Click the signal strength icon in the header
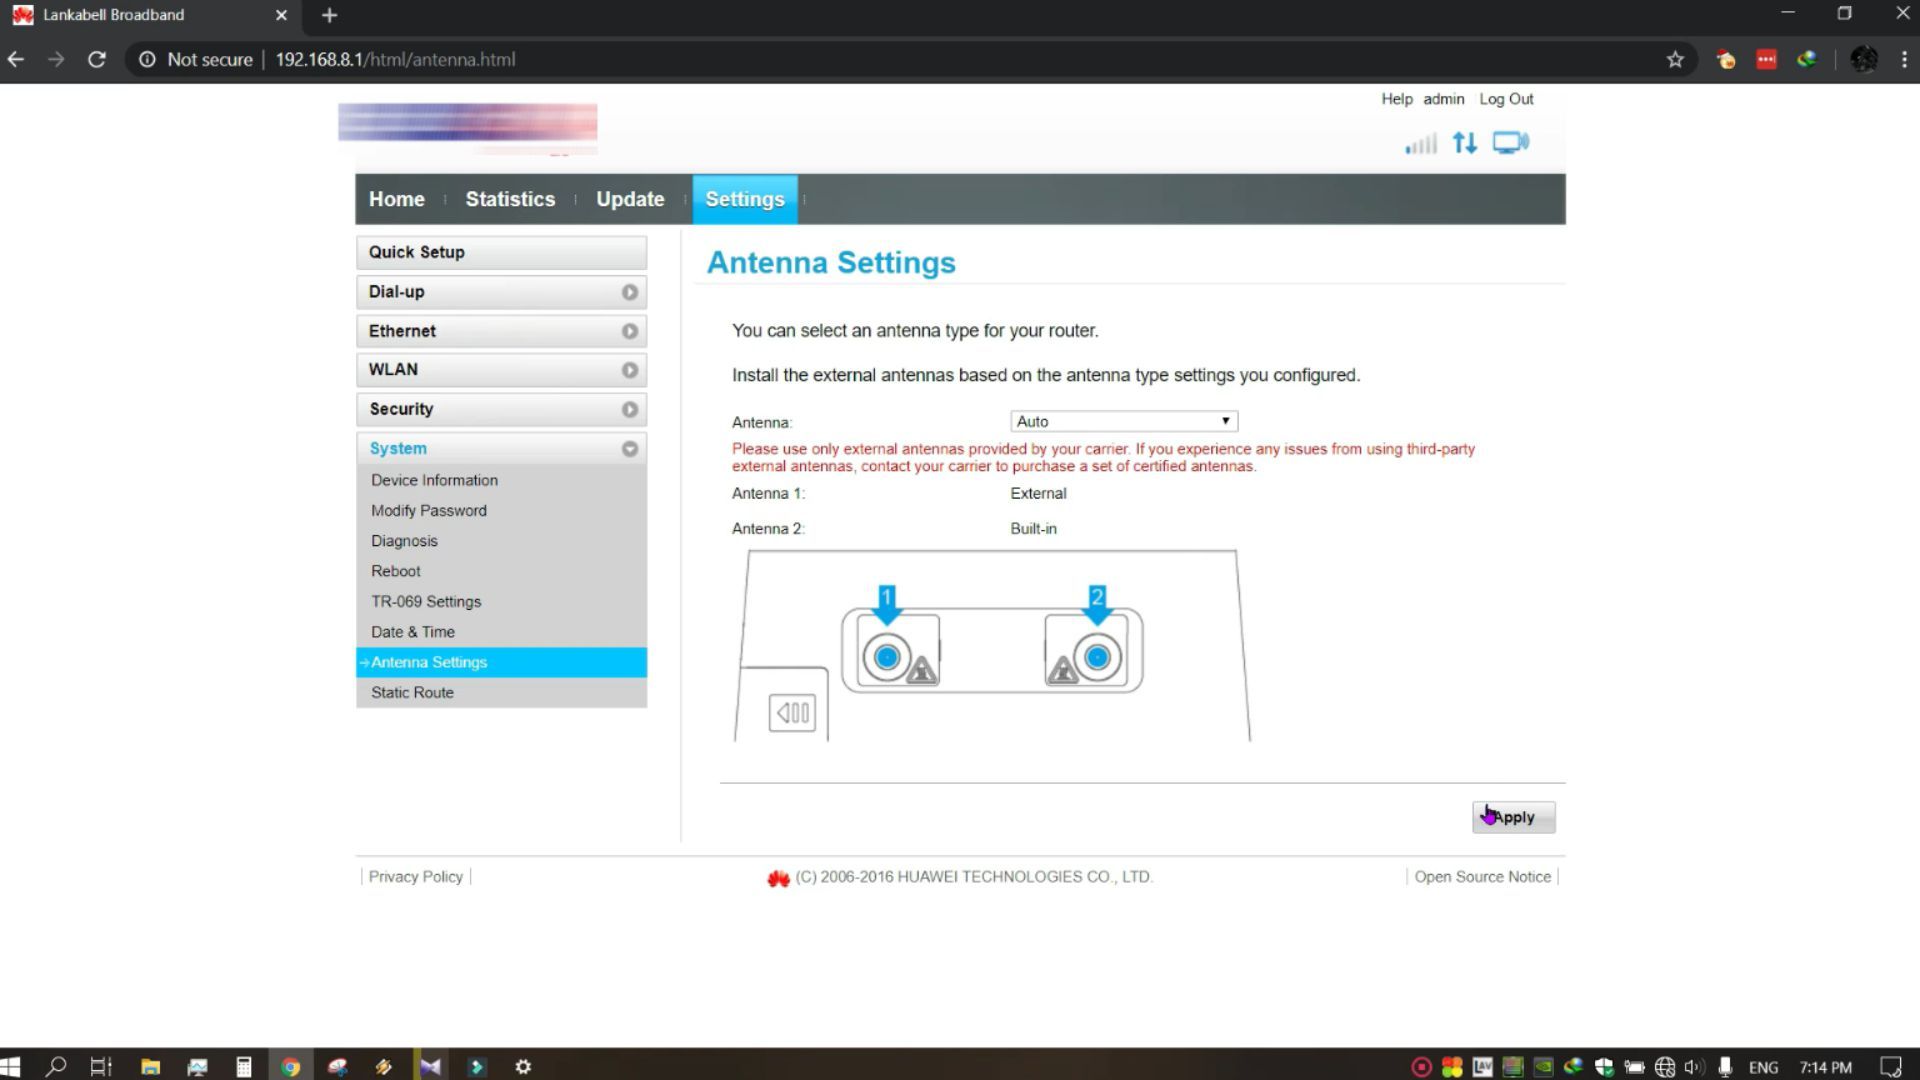Image resolution: width=1920 pixels, height=1080 pixels. click(1420, 143)
